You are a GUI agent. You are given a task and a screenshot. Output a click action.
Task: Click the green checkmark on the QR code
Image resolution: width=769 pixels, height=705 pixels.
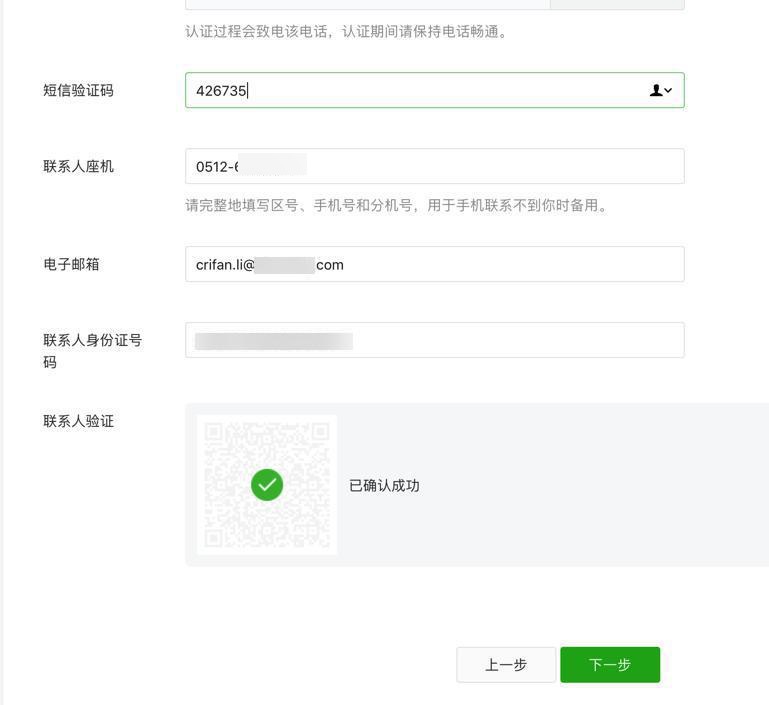tap(267, 485)
